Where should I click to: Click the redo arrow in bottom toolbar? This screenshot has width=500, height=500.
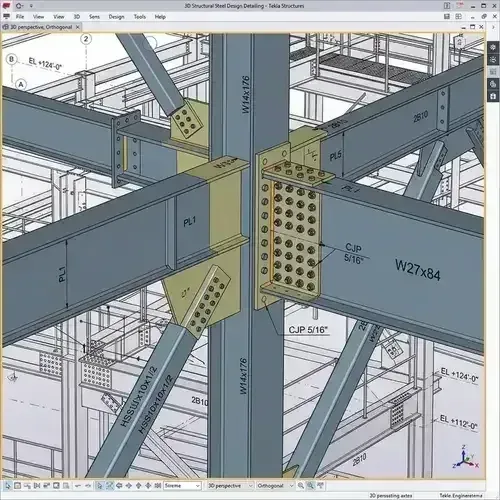click(88, 486)
